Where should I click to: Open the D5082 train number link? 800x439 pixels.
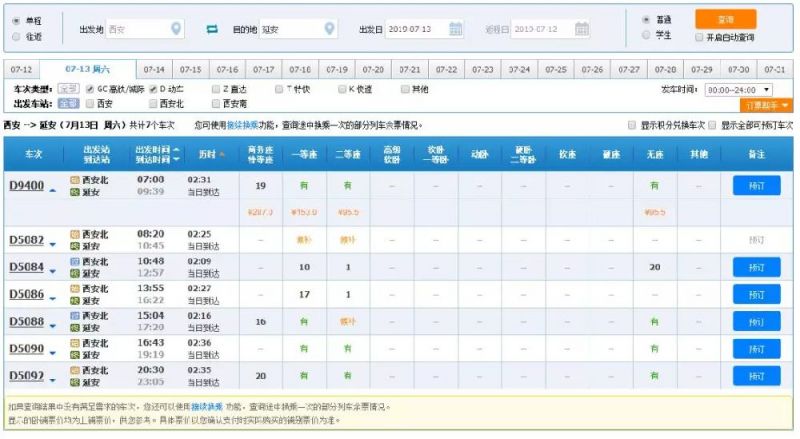click(27, 240)
